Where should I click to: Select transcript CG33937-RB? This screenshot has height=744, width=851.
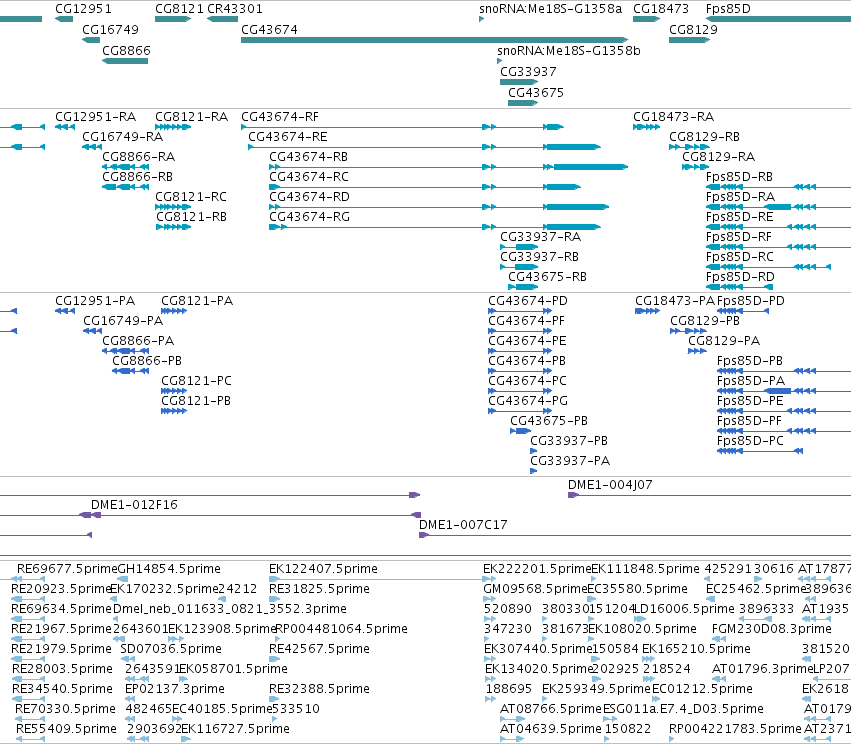tap(519, 267)
